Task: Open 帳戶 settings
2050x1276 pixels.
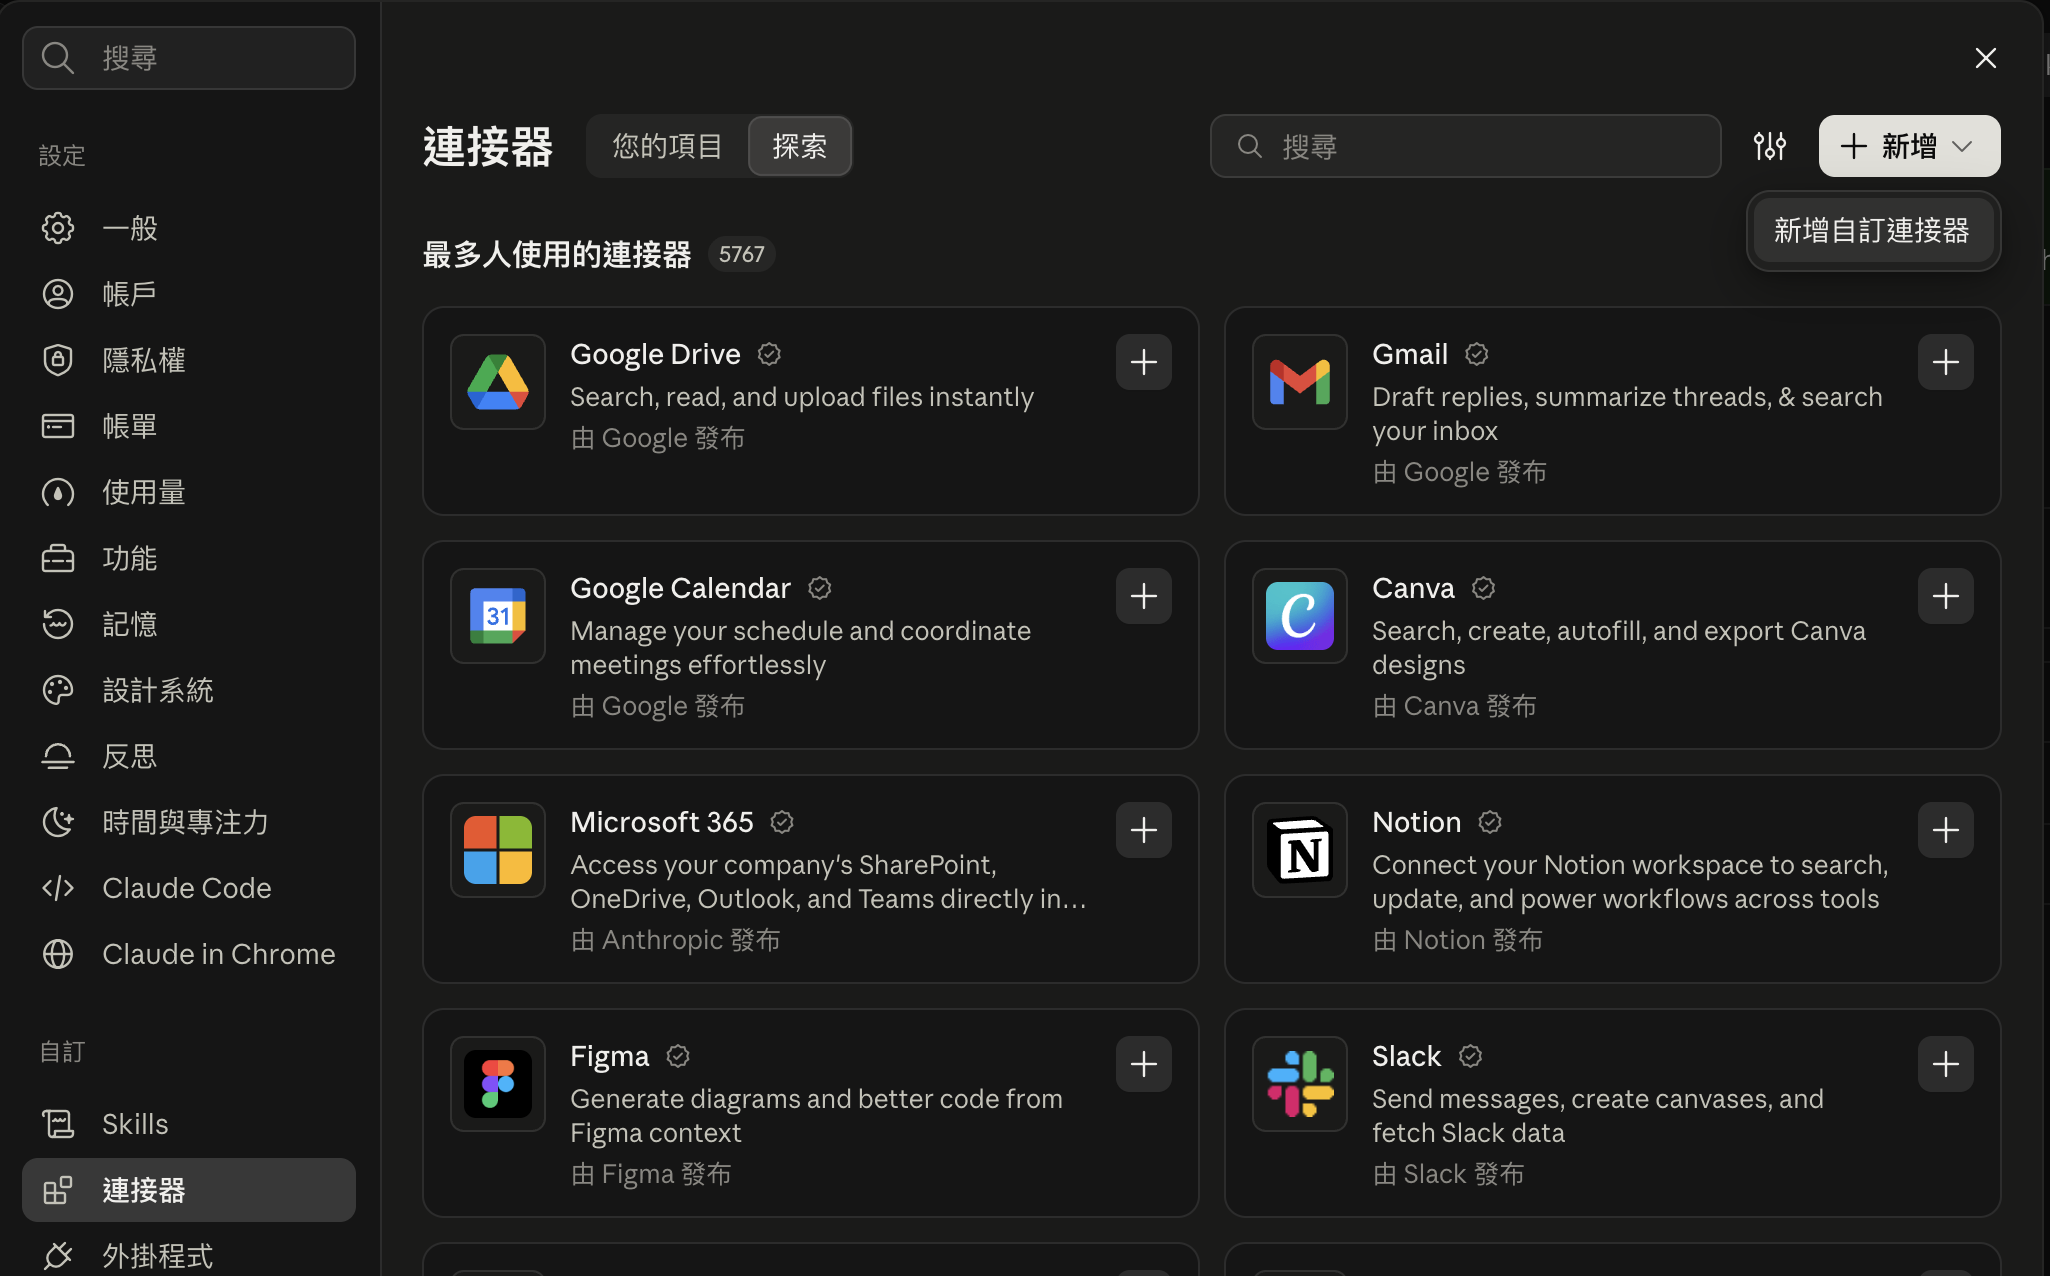Action: (189, 294)
